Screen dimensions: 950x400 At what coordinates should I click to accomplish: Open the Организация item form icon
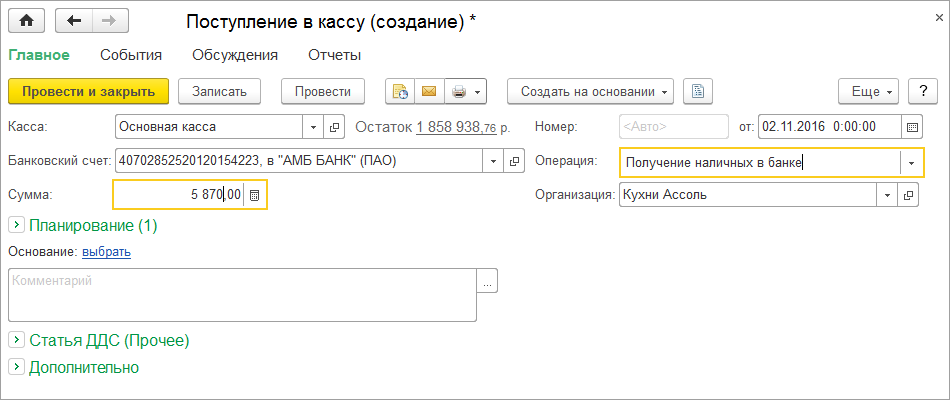909,195
